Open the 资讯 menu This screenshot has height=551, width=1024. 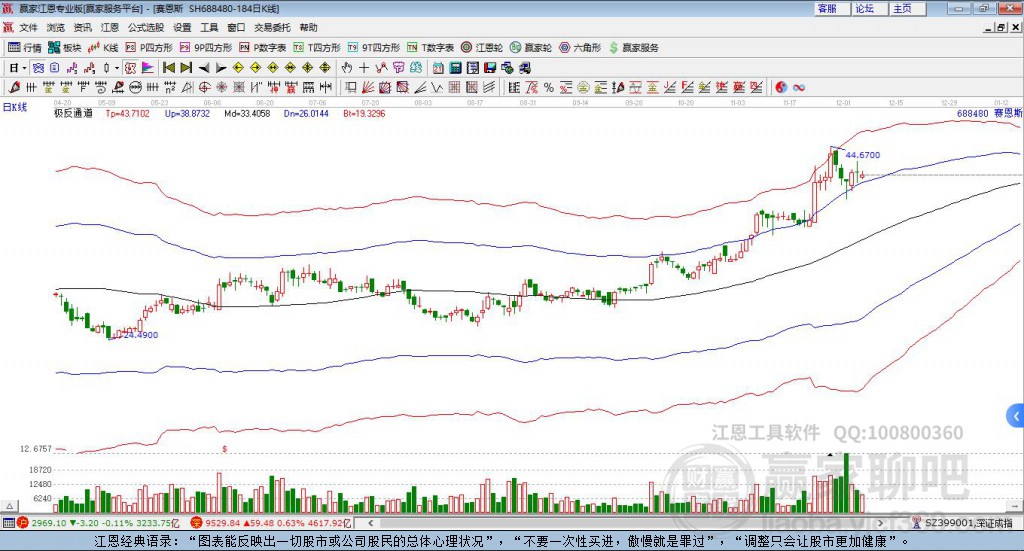coord(82,27)
